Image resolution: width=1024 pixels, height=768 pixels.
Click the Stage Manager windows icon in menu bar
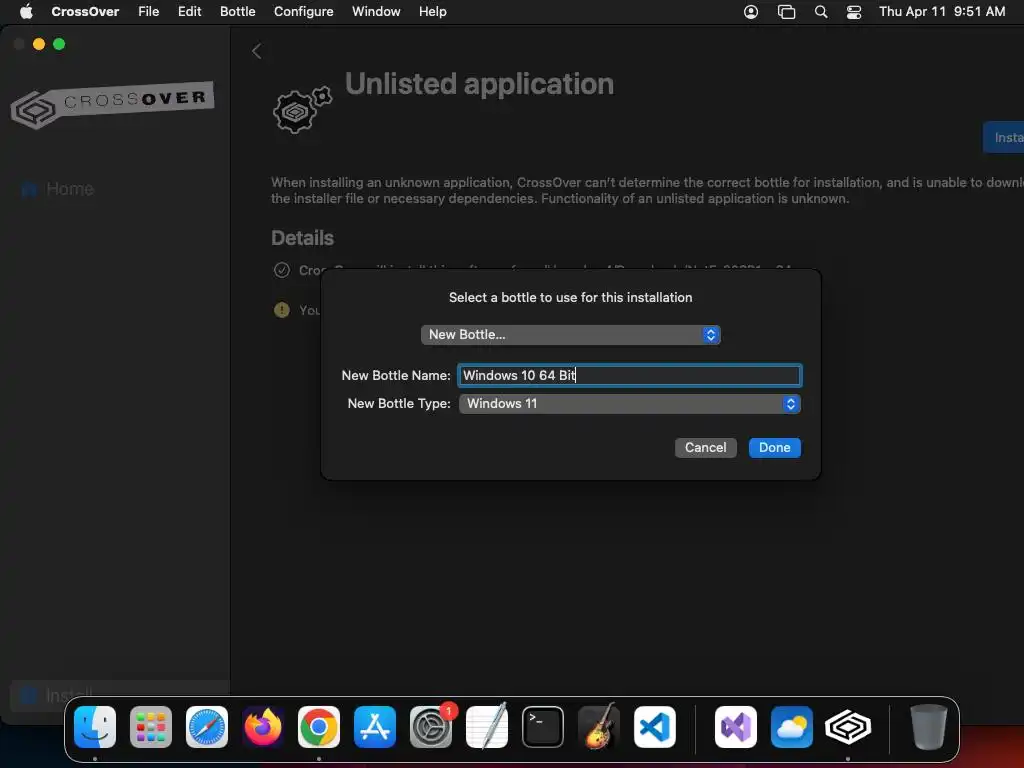(x=786, y=12)
